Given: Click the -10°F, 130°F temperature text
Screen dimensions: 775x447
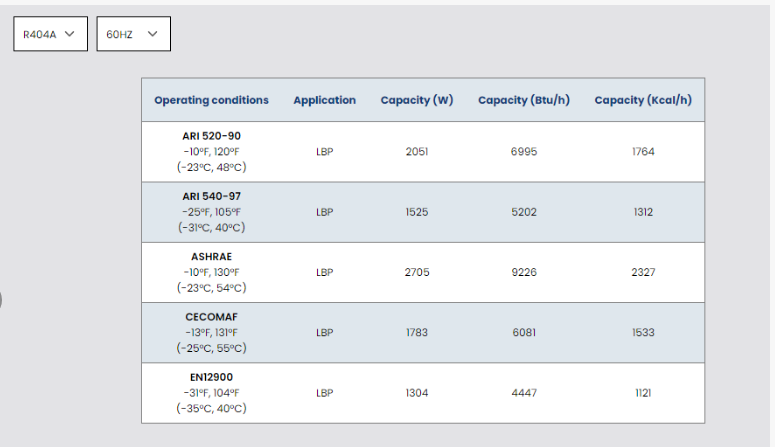Looking at the screenshot, I should tap(212, 272).
